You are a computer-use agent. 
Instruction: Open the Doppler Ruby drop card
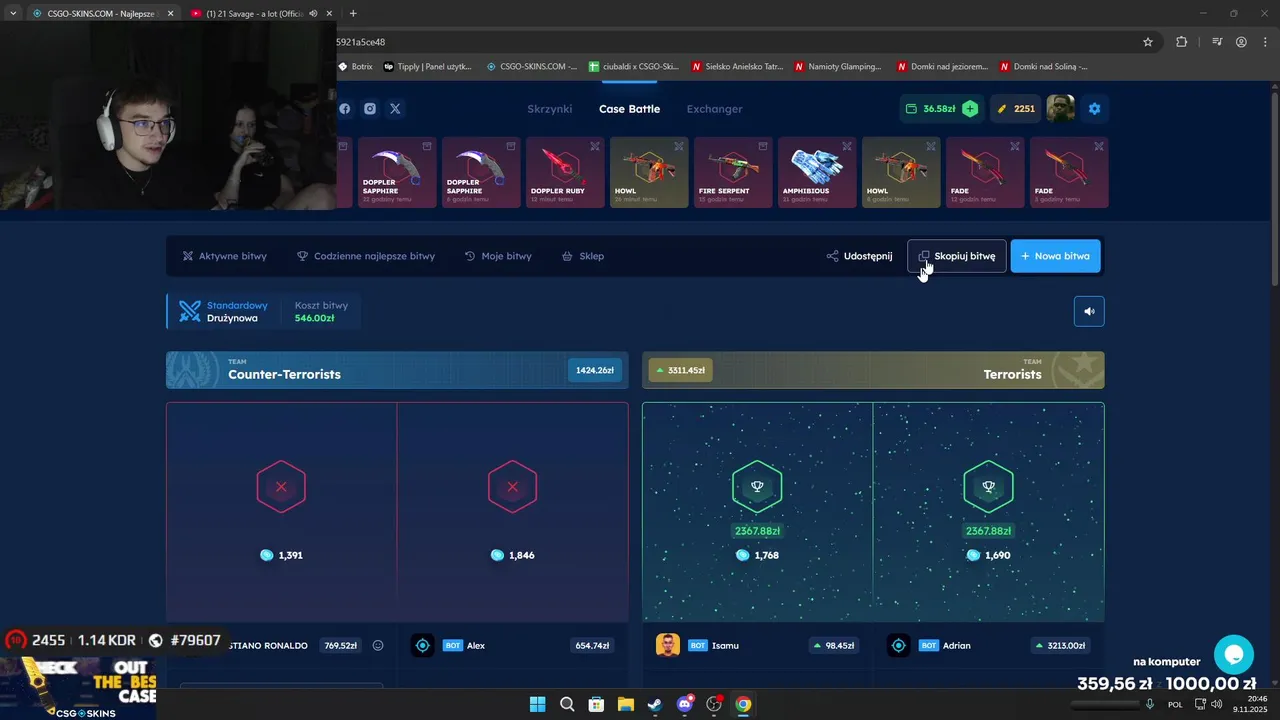click(566, 173)
